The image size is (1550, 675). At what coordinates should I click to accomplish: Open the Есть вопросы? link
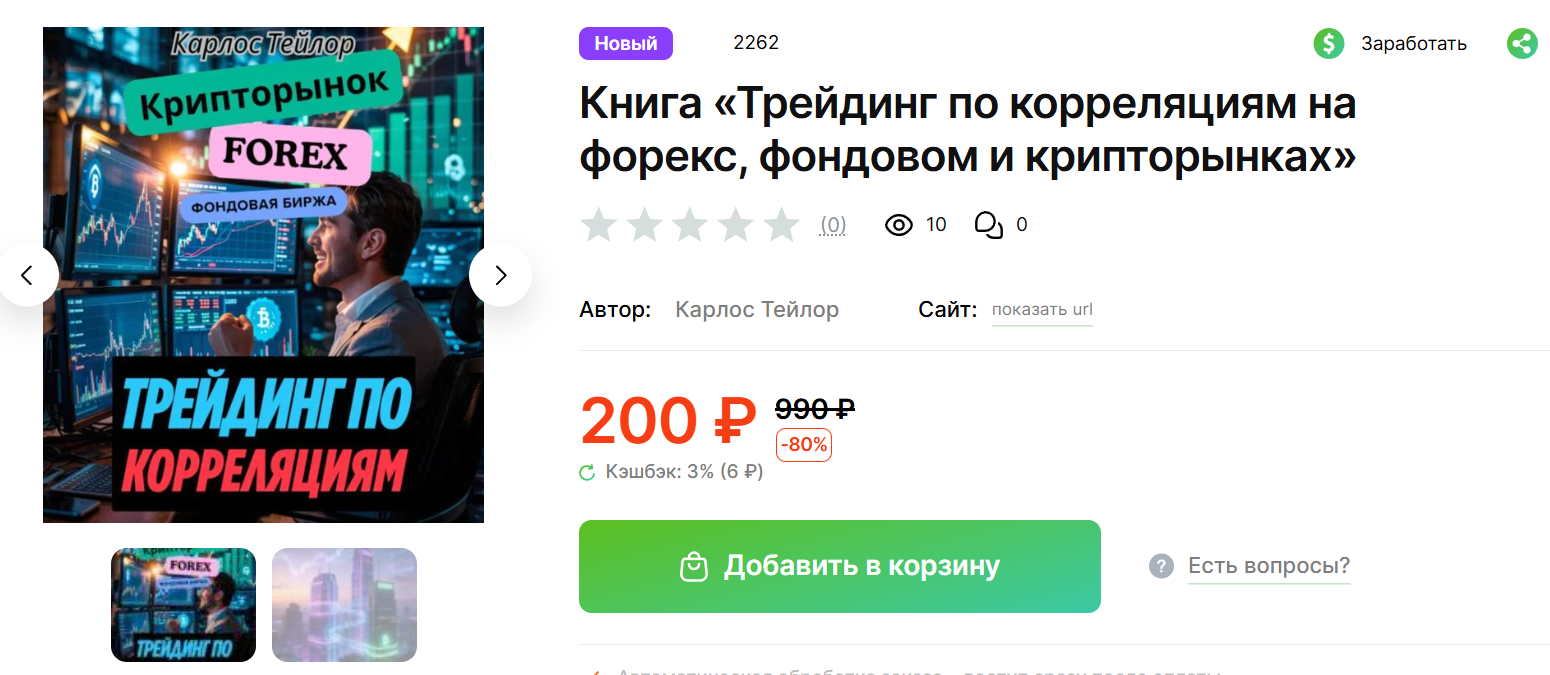(1269, 566)
